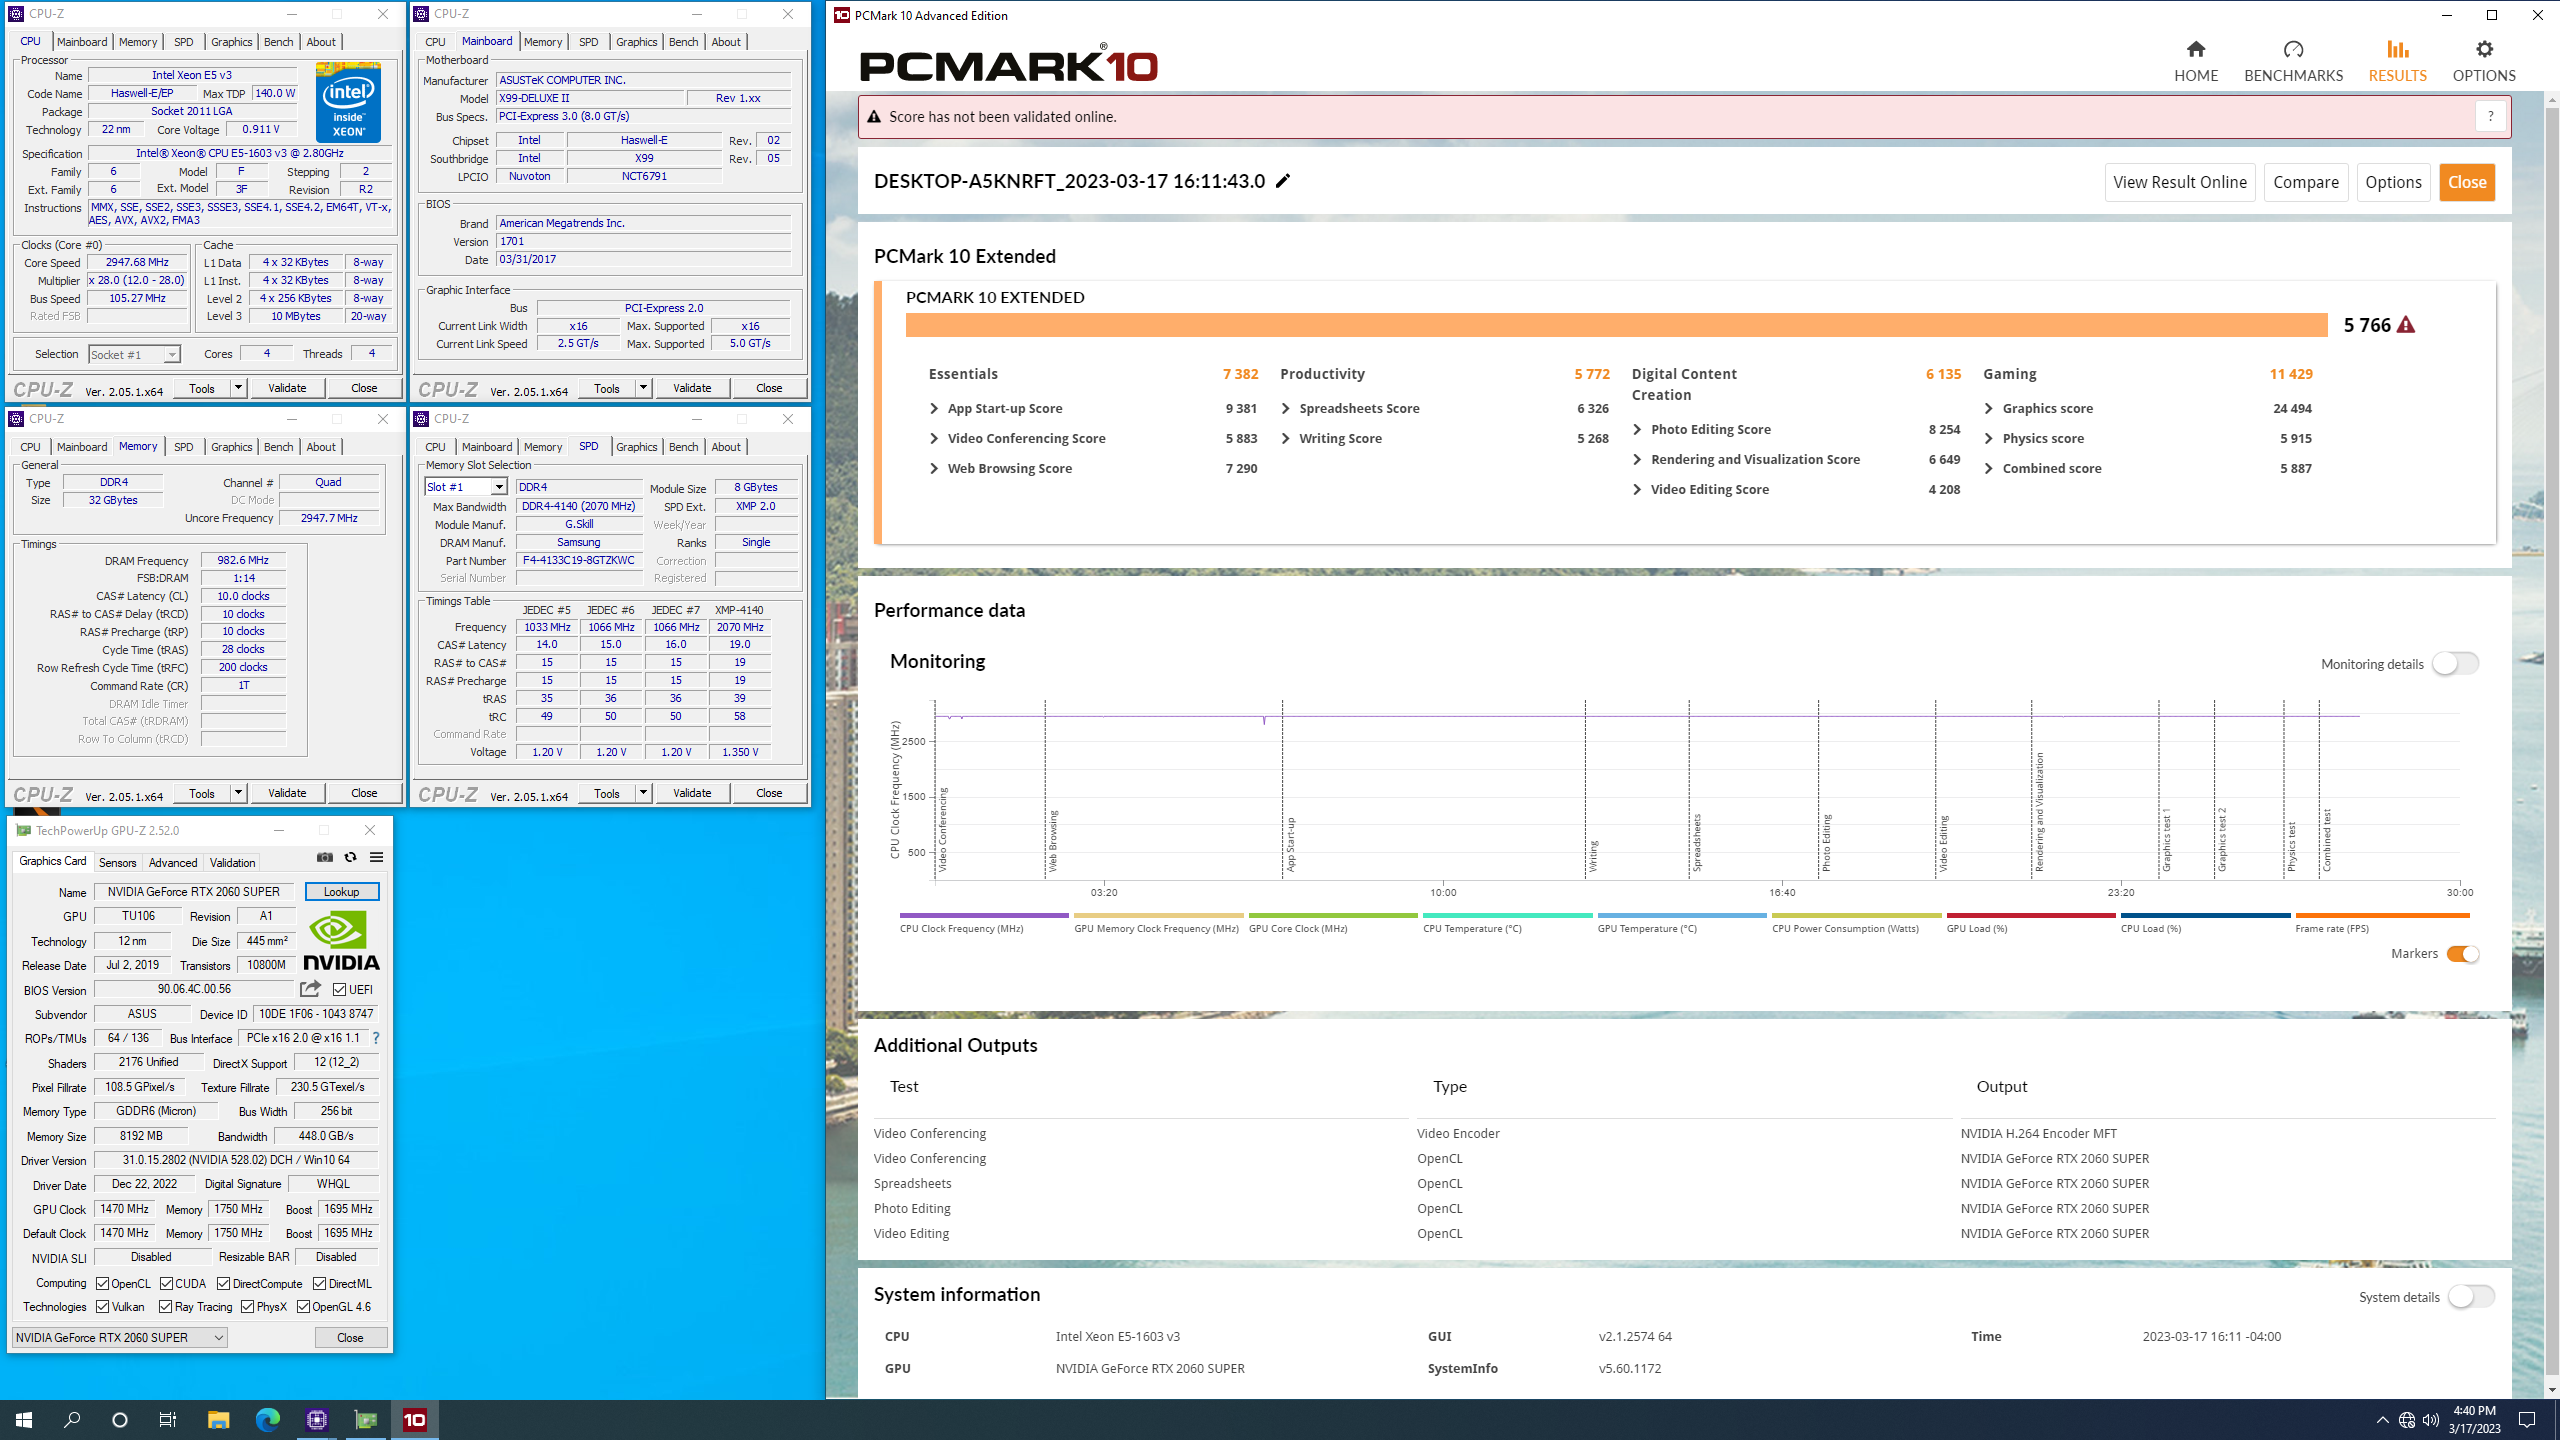This screenshot has height=1440, width=2560.
Task: Toggle UEFI checkbox in GPU-Z
Action: pos(340,989)
